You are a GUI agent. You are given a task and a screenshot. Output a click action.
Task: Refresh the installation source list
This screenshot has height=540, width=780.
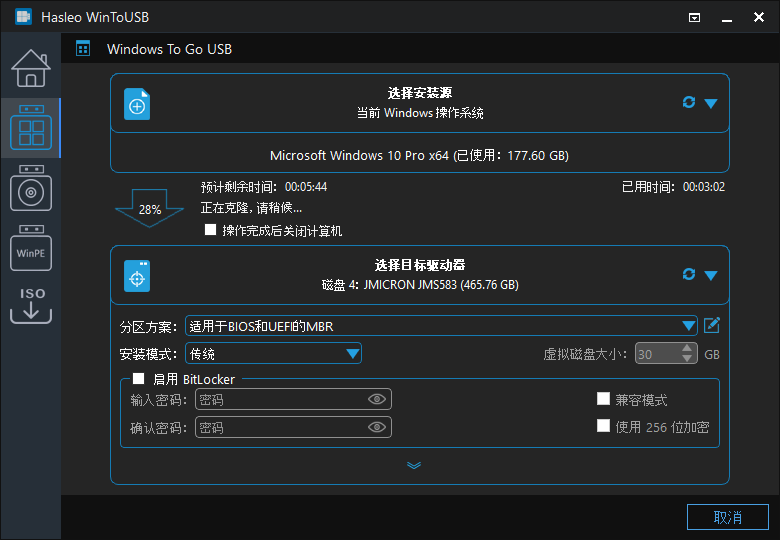[689, 102]
